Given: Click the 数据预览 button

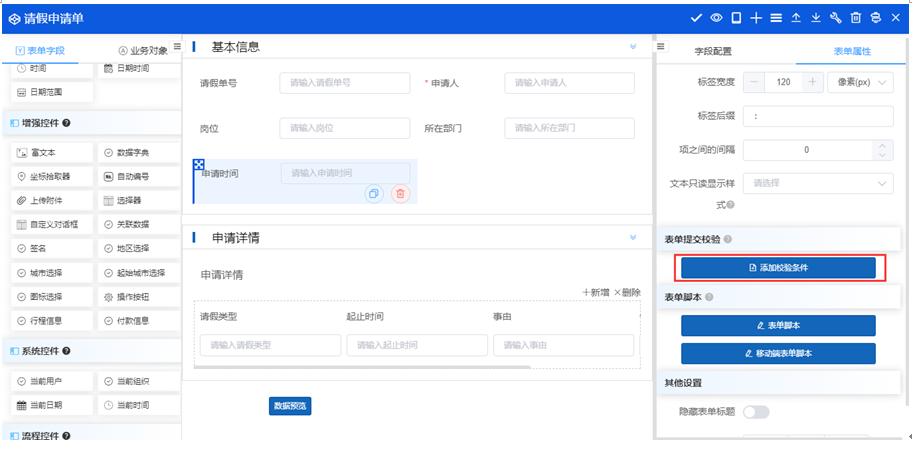Looking at the screenshot, I should coord(290,406).
